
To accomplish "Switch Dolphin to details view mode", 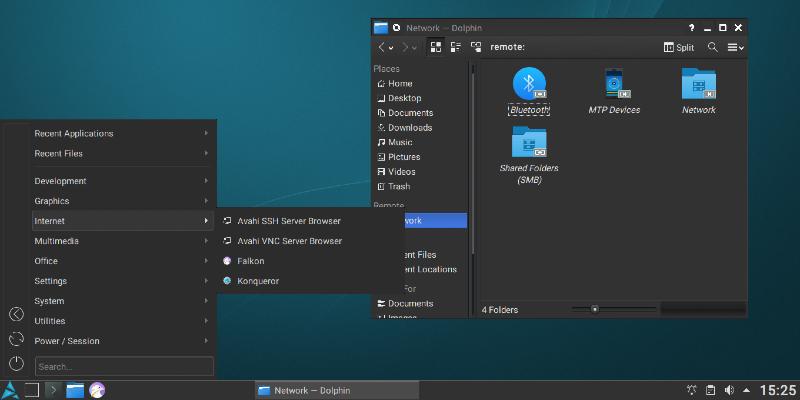I will 476,47.
